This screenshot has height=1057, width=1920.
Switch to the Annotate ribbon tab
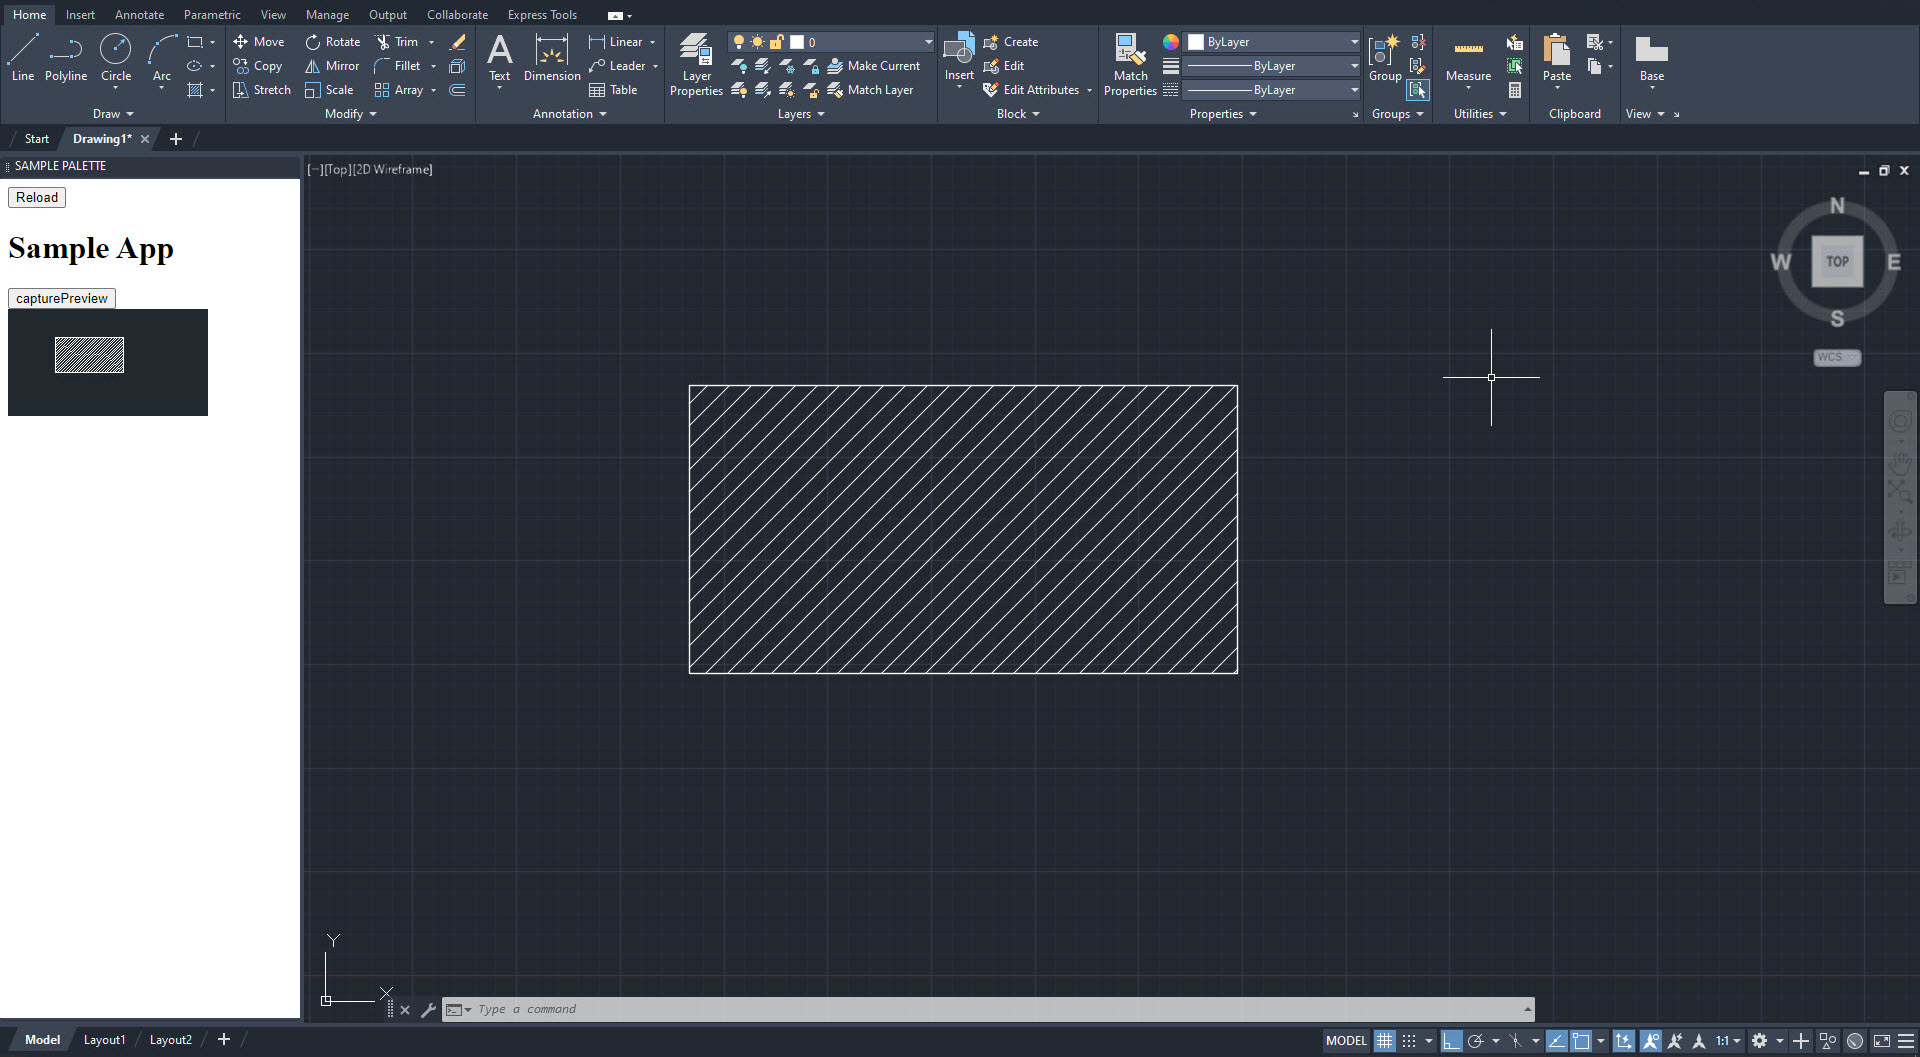click(139, 15)
